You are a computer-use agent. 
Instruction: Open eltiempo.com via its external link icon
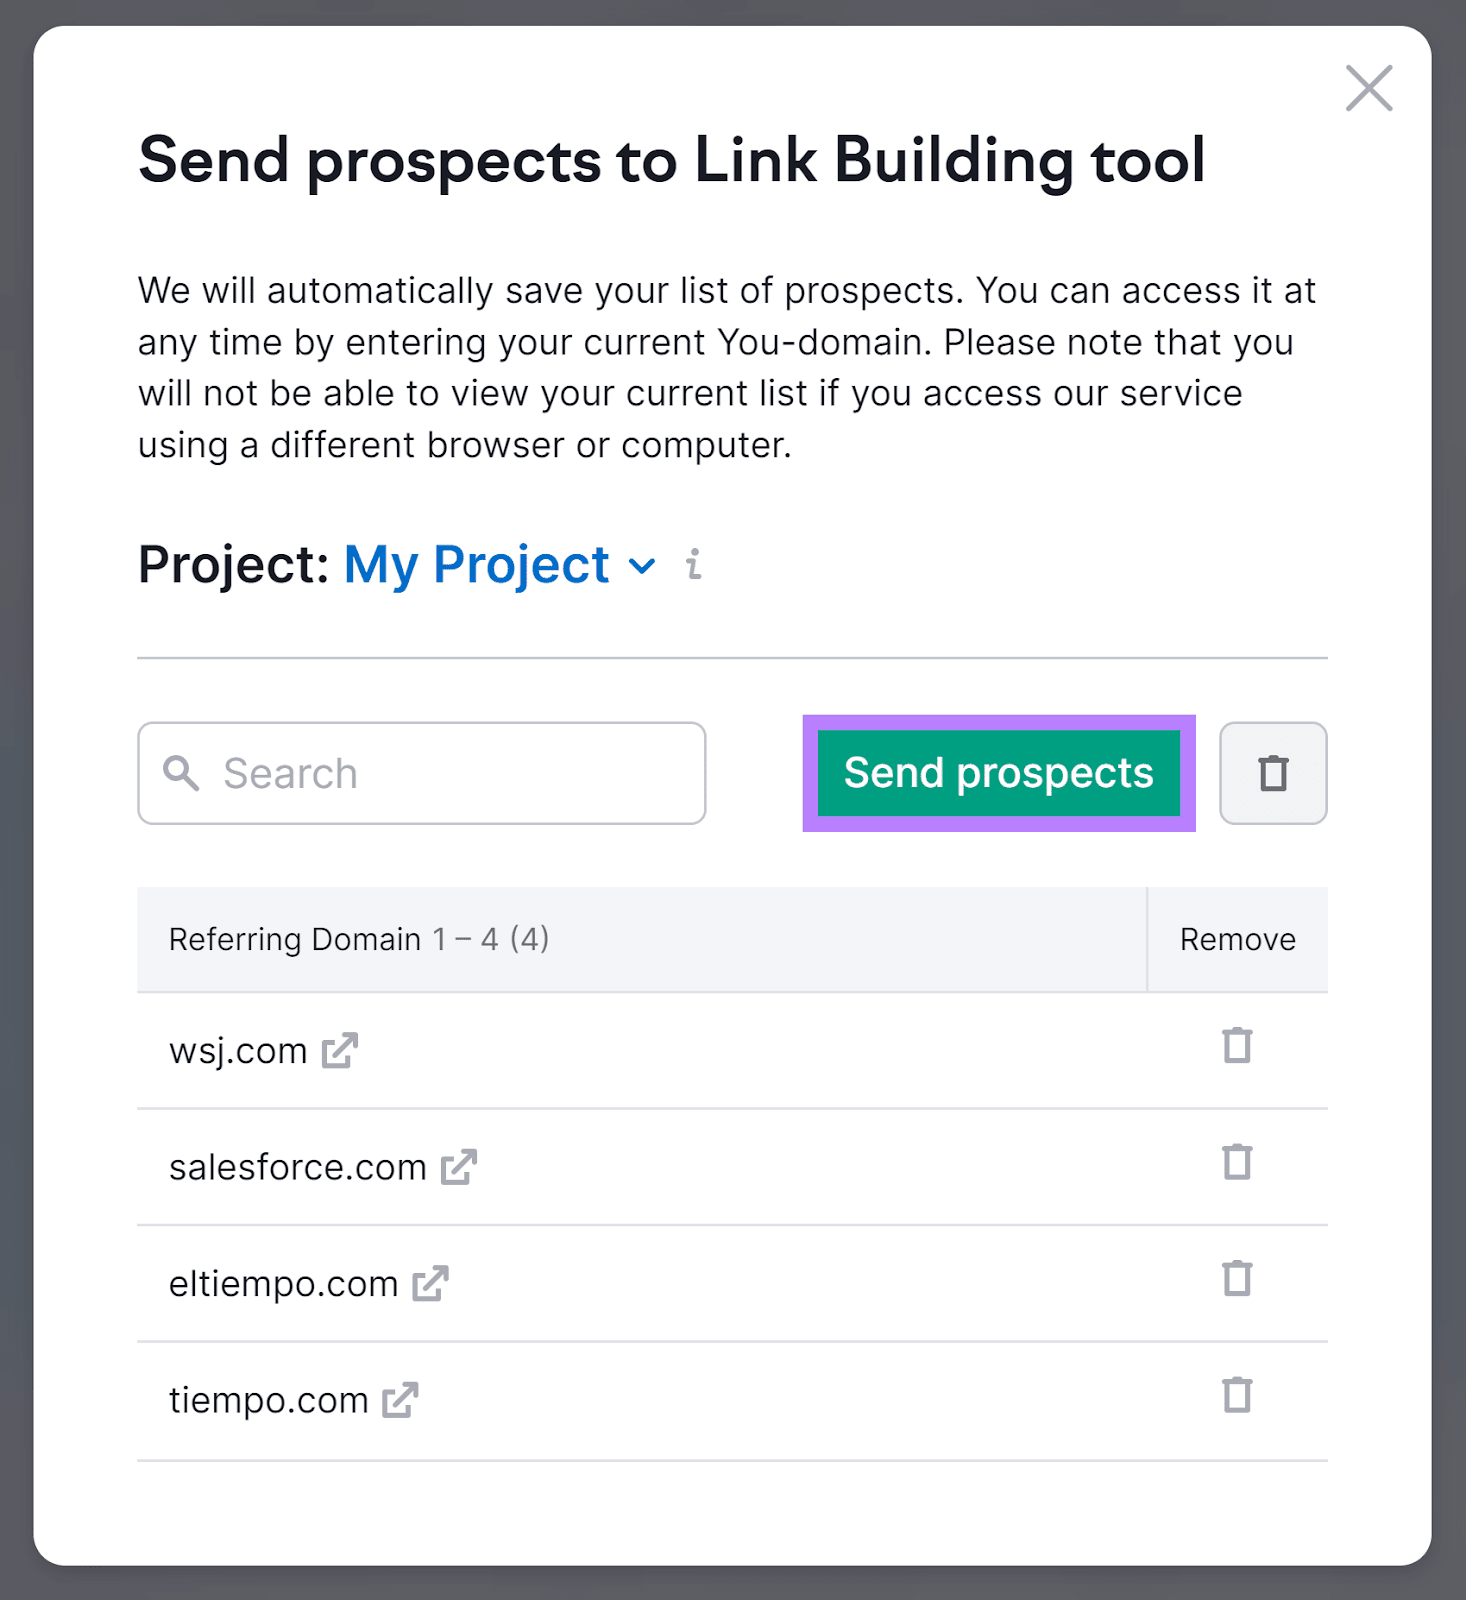pos(431,1284)
